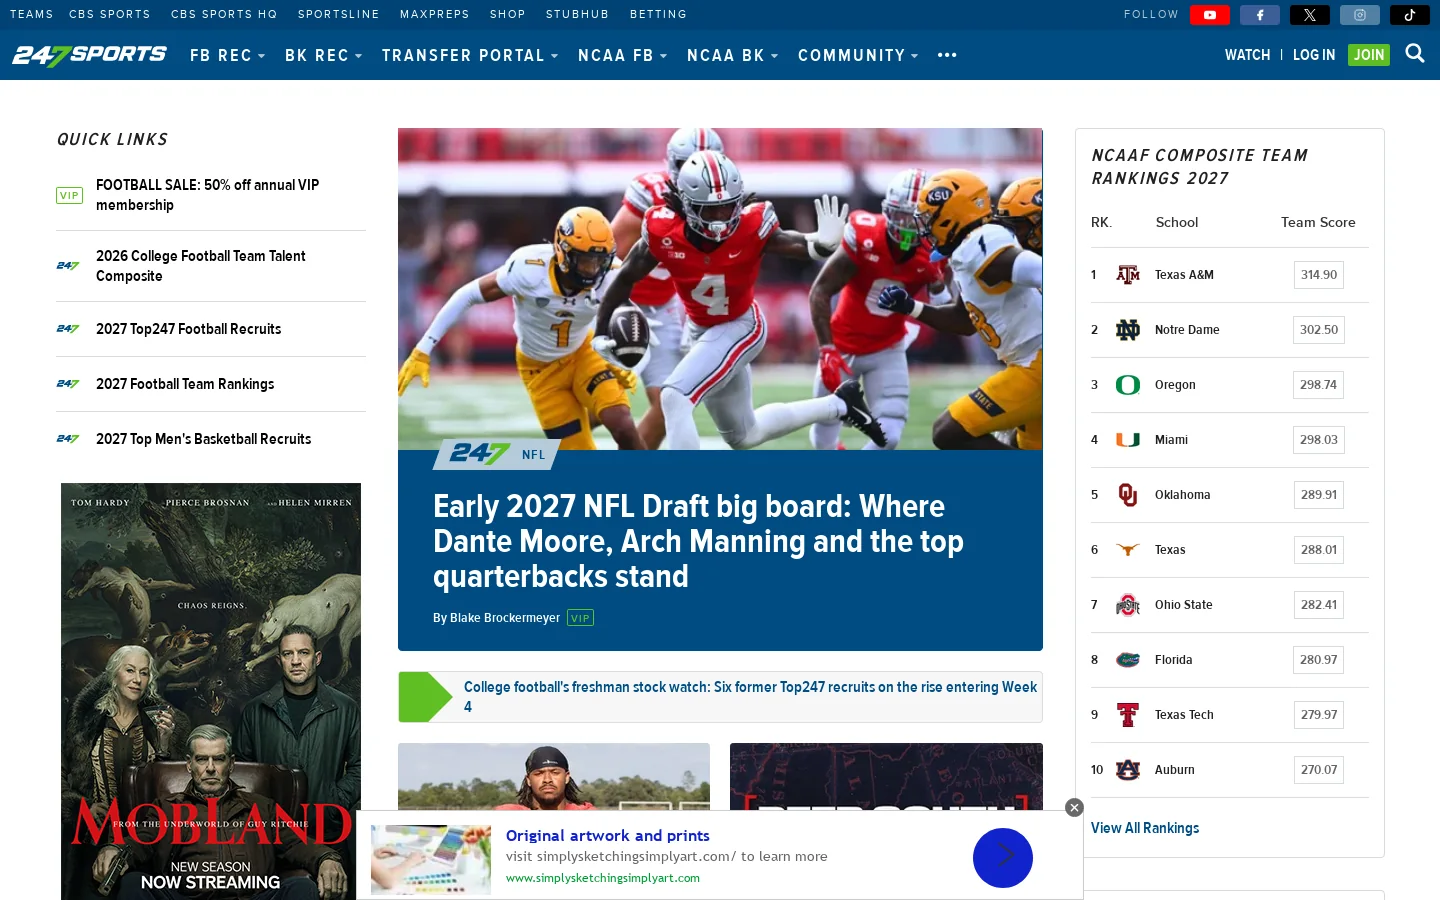Click the 247Sports logo
This screenshot has width=1440, height=900.
click(89, 55)
